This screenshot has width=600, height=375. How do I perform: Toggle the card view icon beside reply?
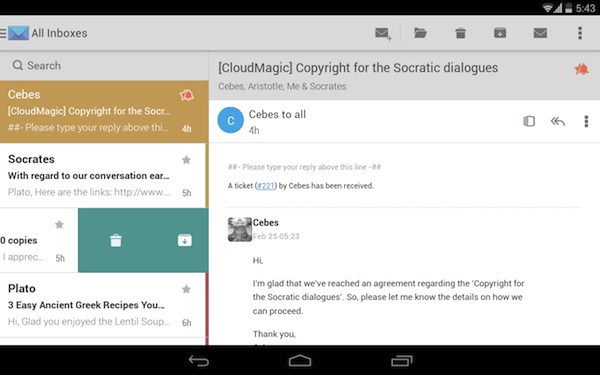coord(529,121)
